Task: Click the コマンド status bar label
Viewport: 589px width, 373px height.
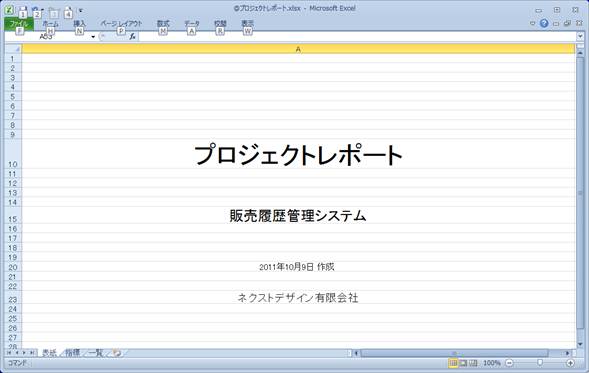Action: pyautogui.click(x=17, y=363)
